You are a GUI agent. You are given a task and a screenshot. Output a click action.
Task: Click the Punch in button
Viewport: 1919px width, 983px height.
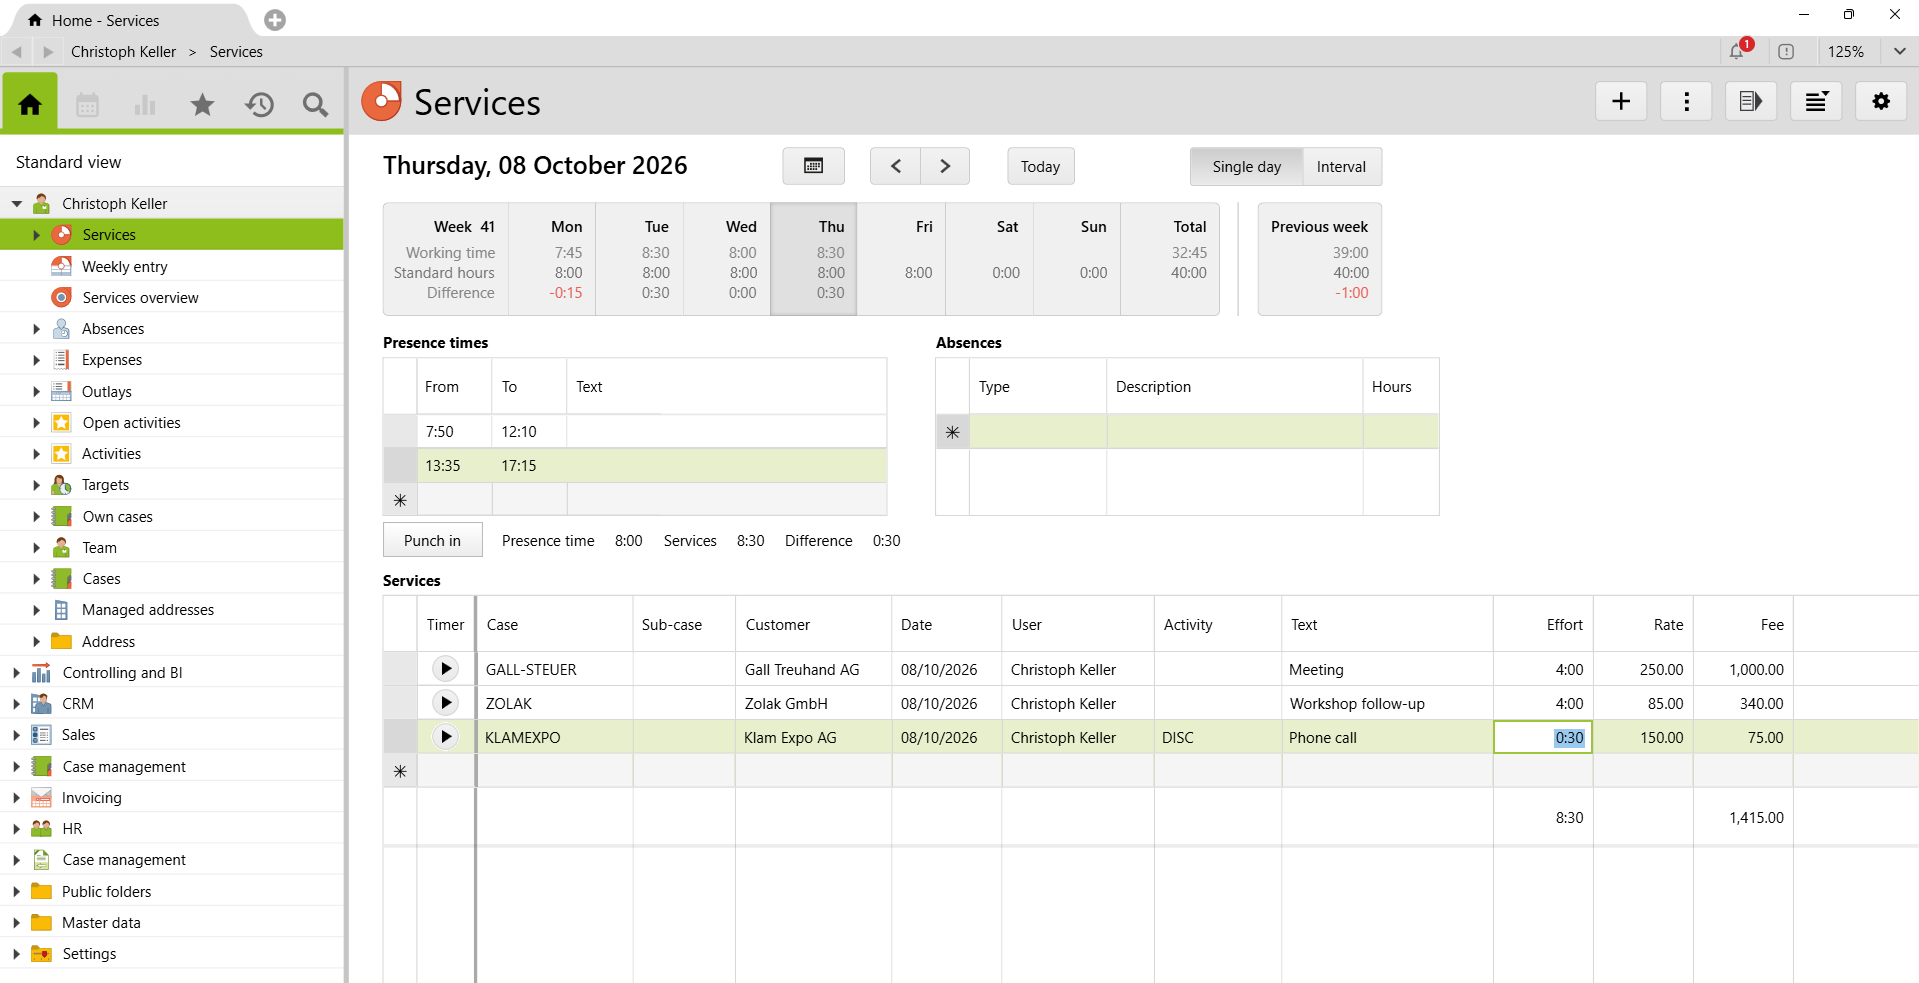click(432, 540)
